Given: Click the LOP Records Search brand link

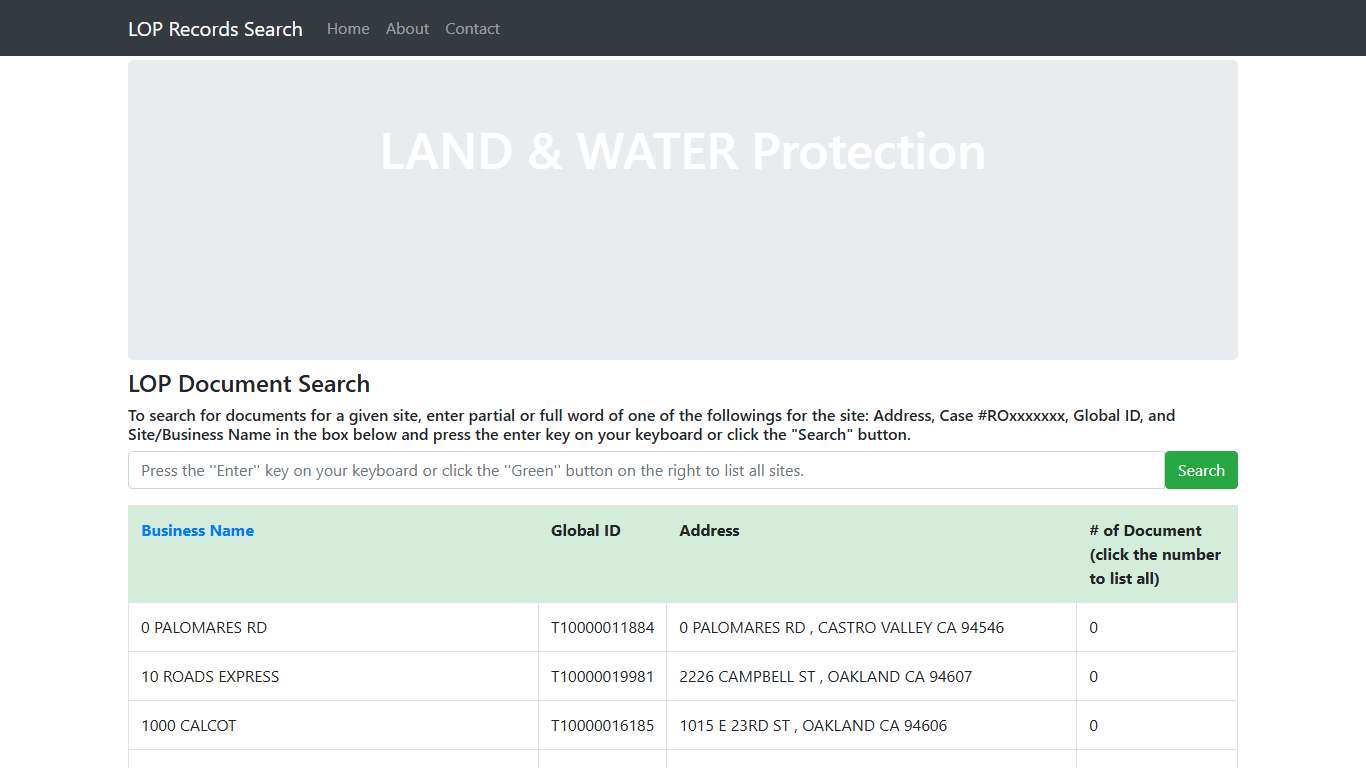Looking at the screenshot, I should coord(215,29).
